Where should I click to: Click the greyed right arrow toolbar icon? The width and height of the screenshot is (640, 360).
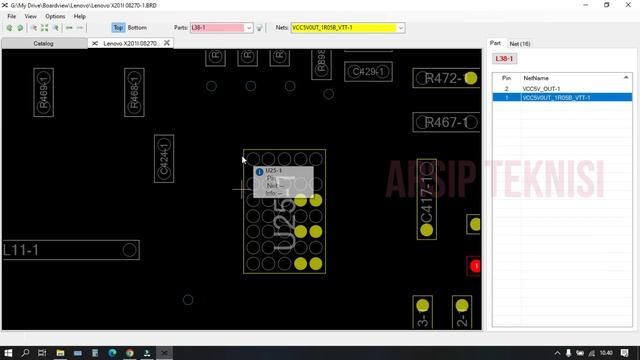80,28
